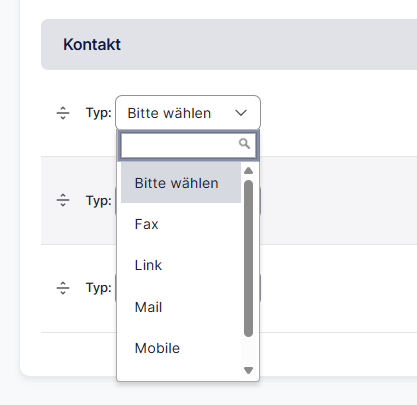417x405 pixels.
Task: Collapse the list via the Typ chevron arrow
Action: 241,113
